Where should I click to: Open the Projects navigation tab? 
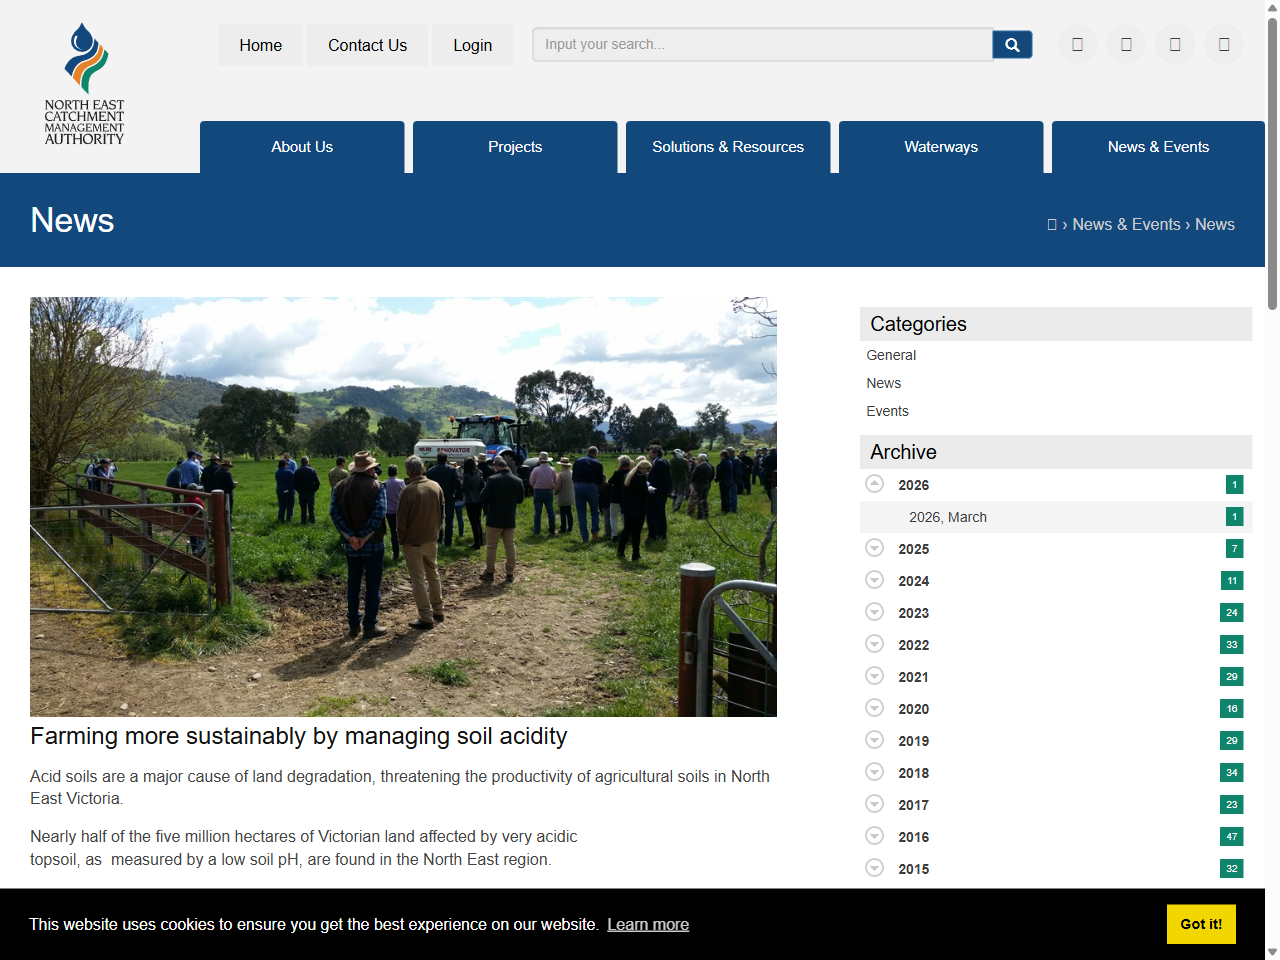coord(515,147)
